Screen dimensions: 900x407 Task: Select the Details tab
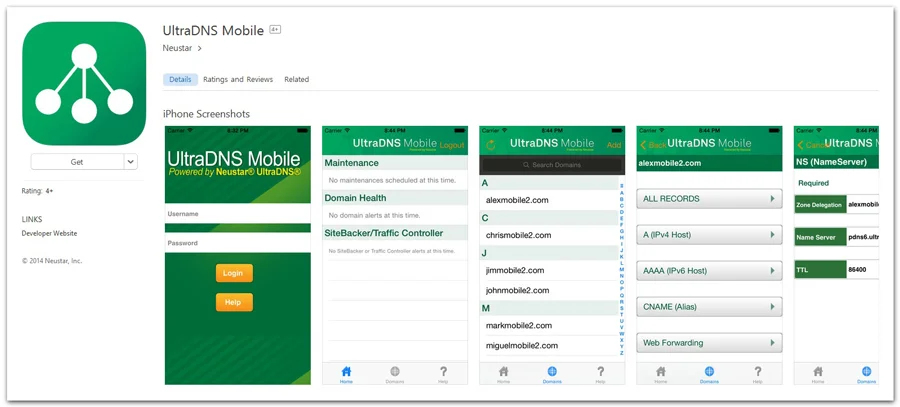[x=180, y=80]
